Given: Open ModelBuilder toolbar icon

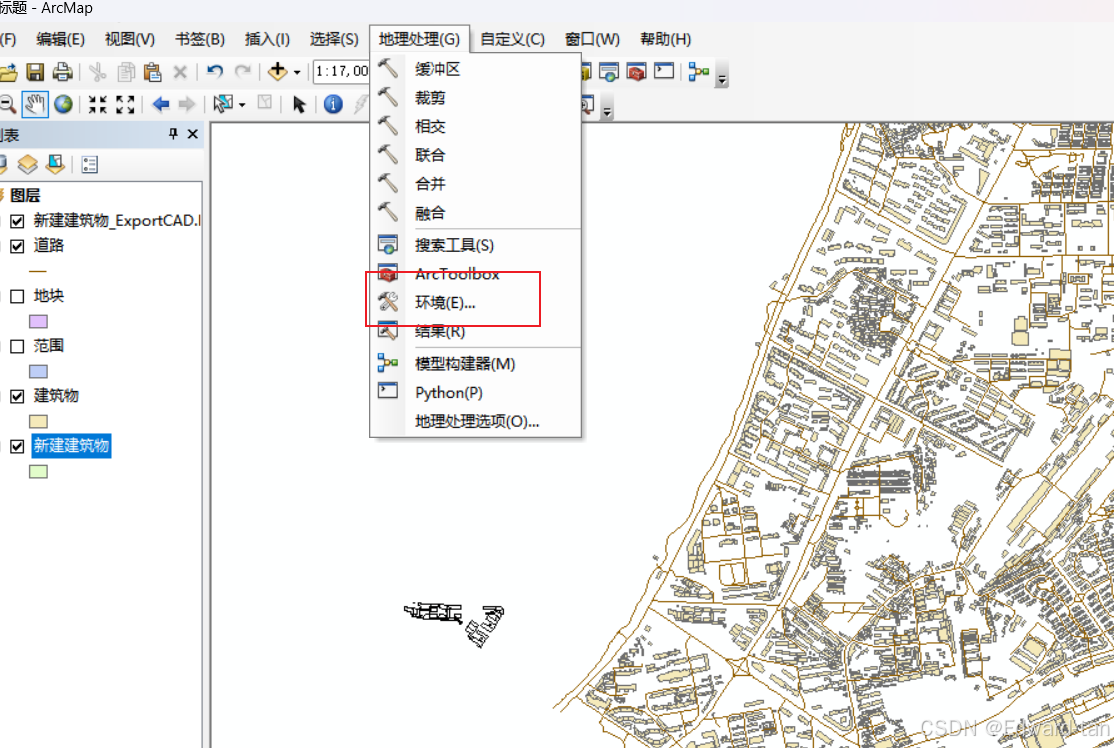Looking at the screenshot, I should tap(699, 71).
